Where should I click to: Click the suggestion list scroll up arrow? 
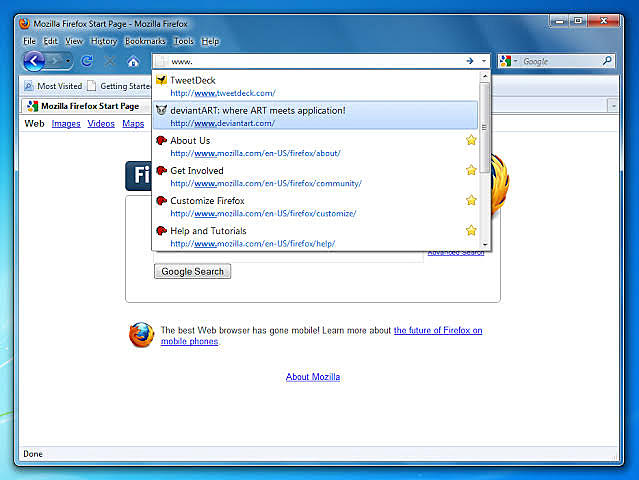coord(485,76)
